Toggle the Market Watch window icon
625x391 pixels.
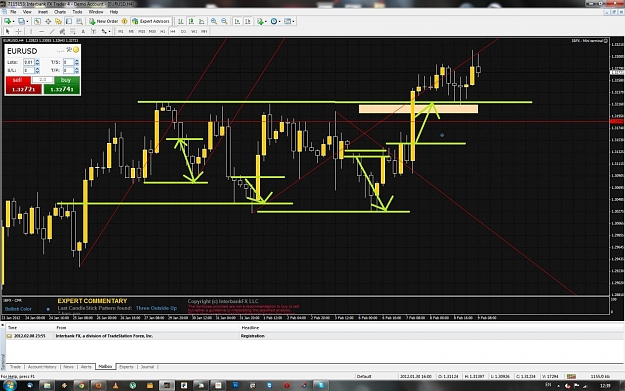(x=37, y=21)
